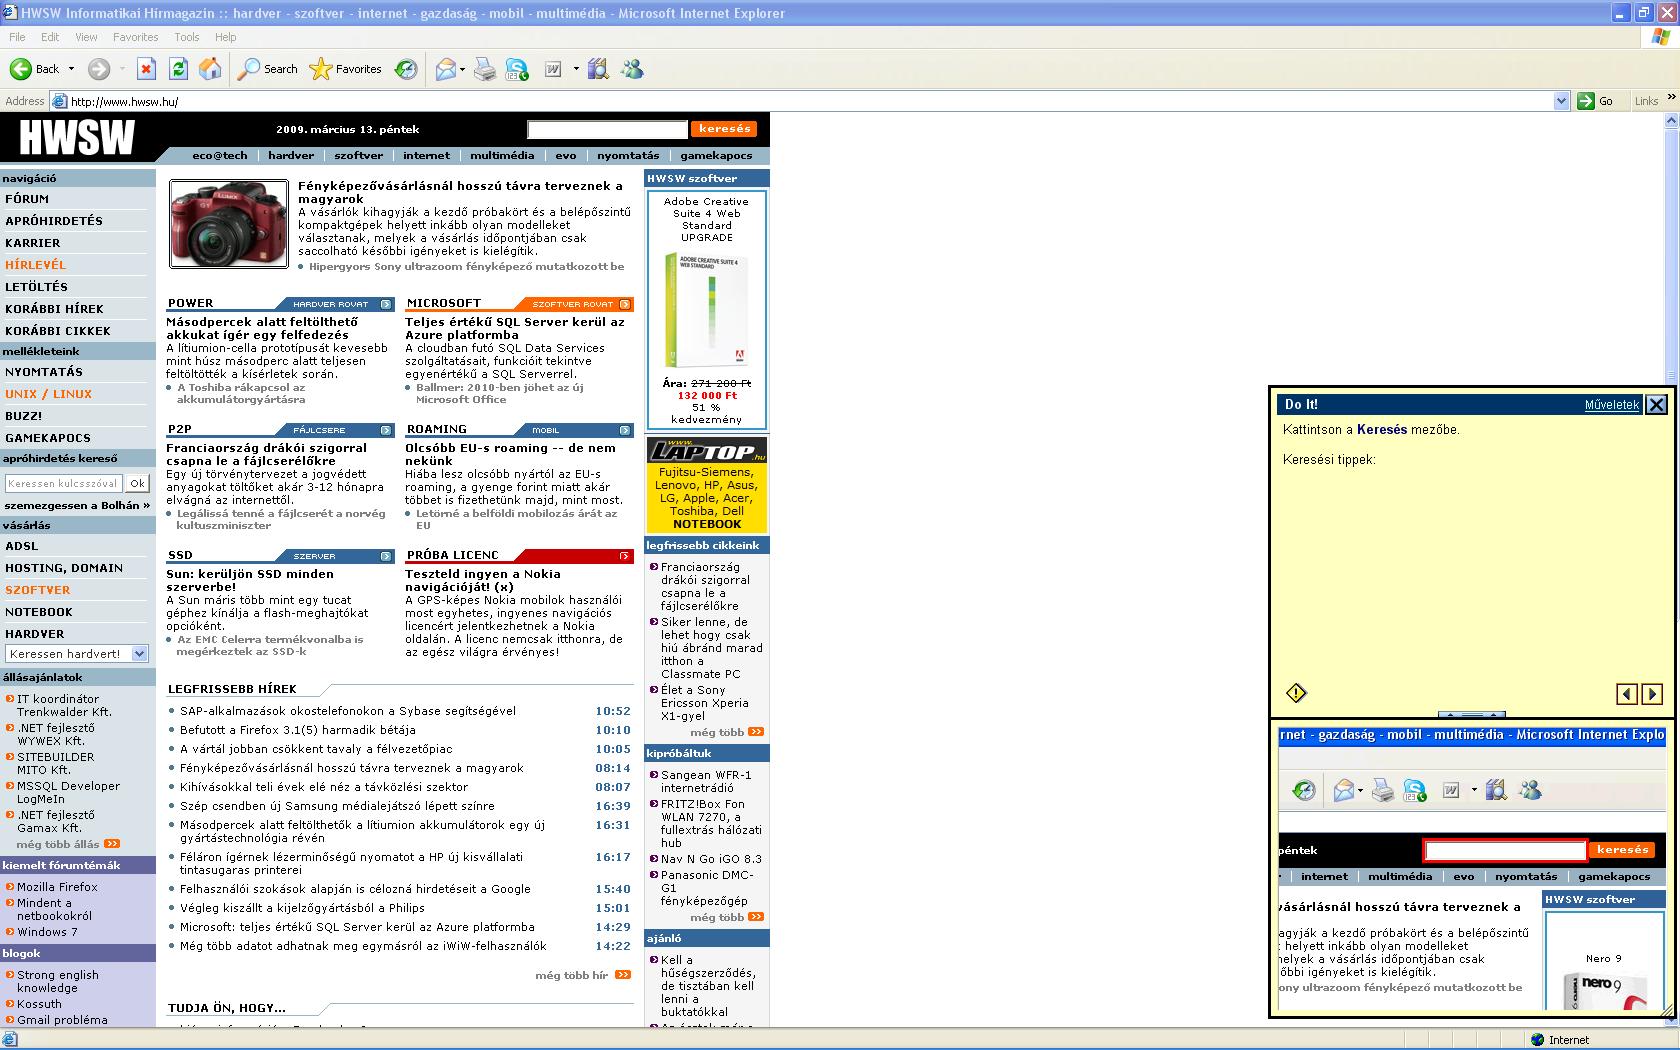The width and height of the screenshot is (1680, 1050).
Task: Open the Műveletek menu in Do It!
Action: tap(1612, 405)
